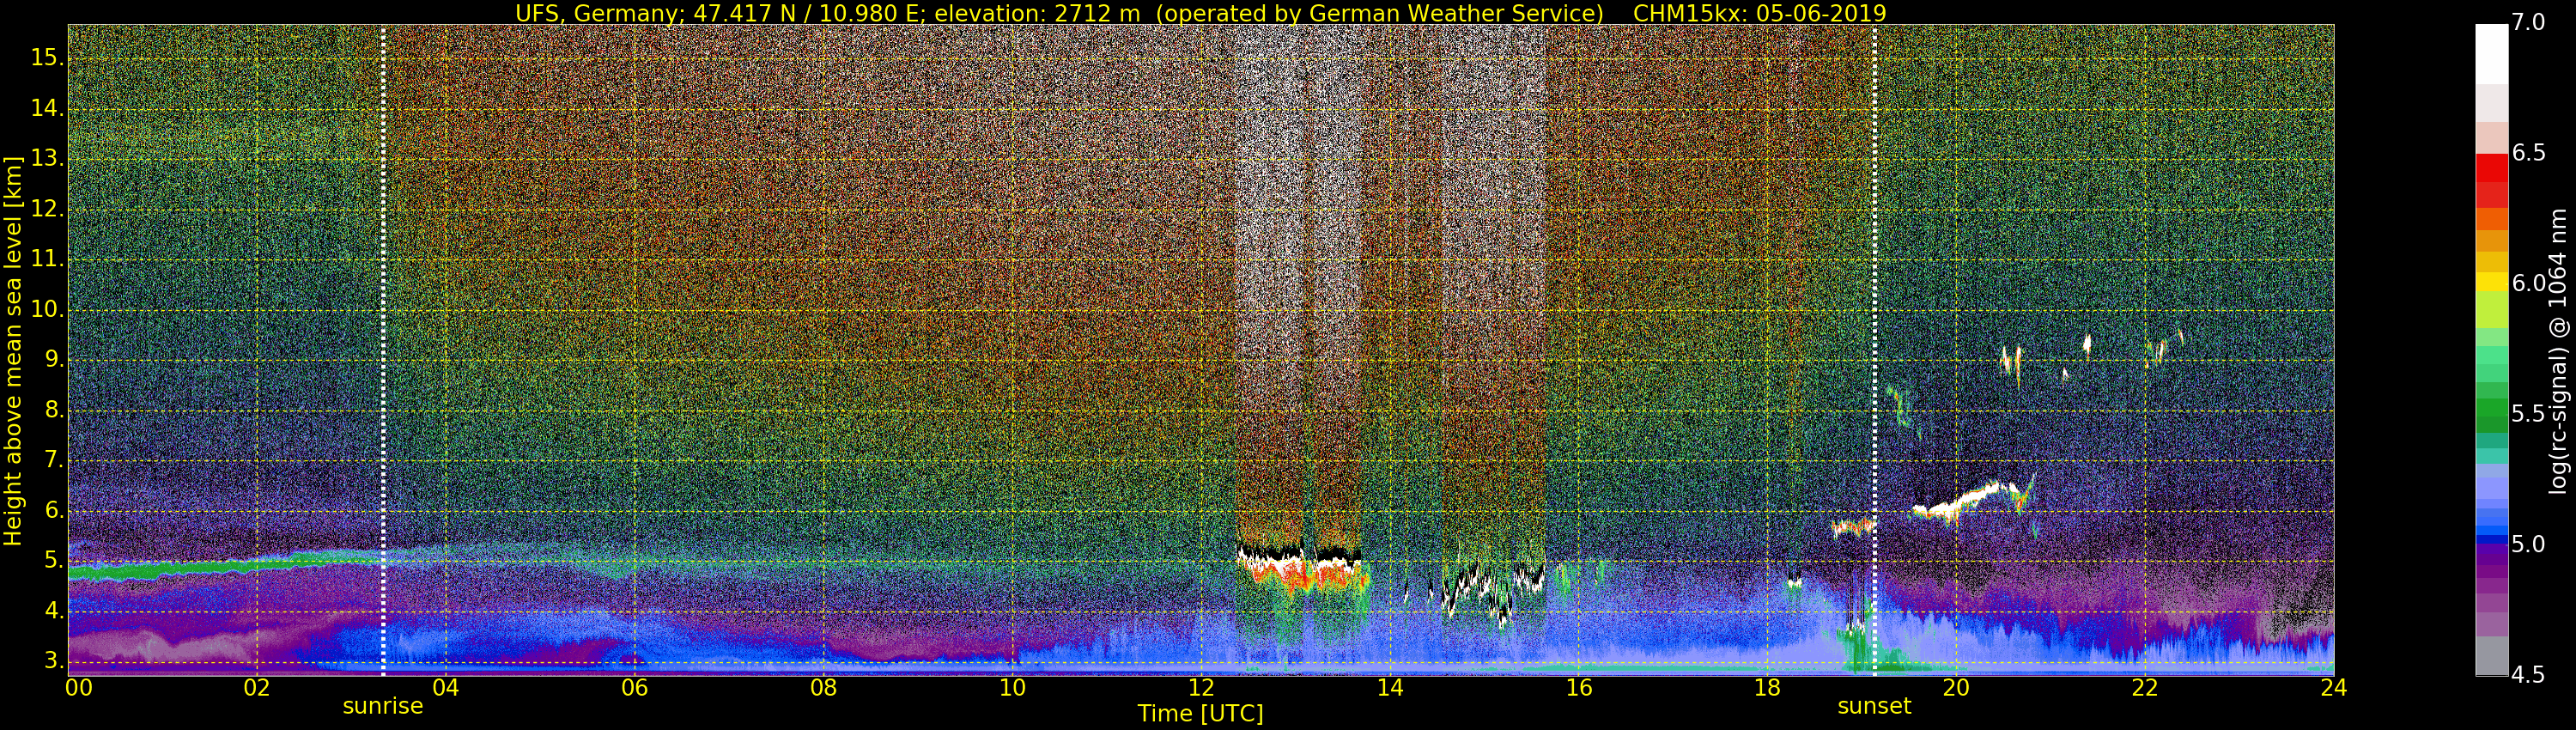The image size is (2576, 730).
Task: Click height tick '7.' on the height axis
Action: [x=52, y=460]
